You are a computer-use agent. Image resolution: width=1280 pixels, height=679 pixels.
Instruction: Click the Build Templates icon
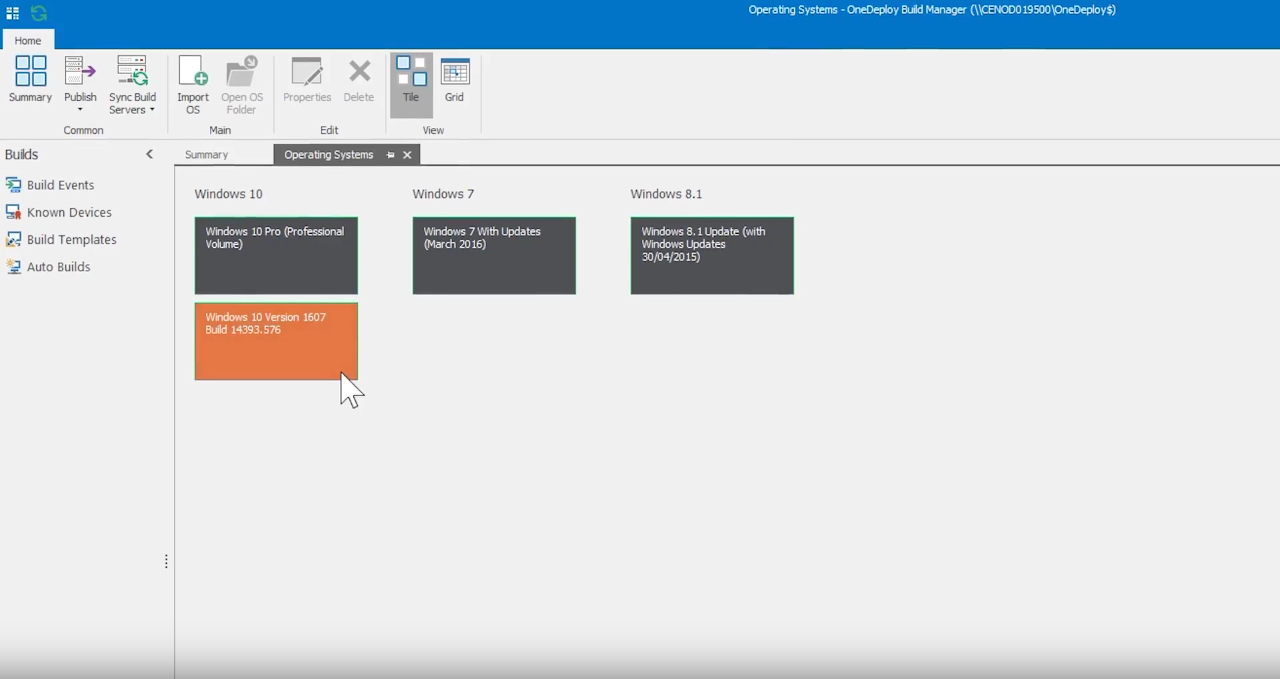point(13,240)
